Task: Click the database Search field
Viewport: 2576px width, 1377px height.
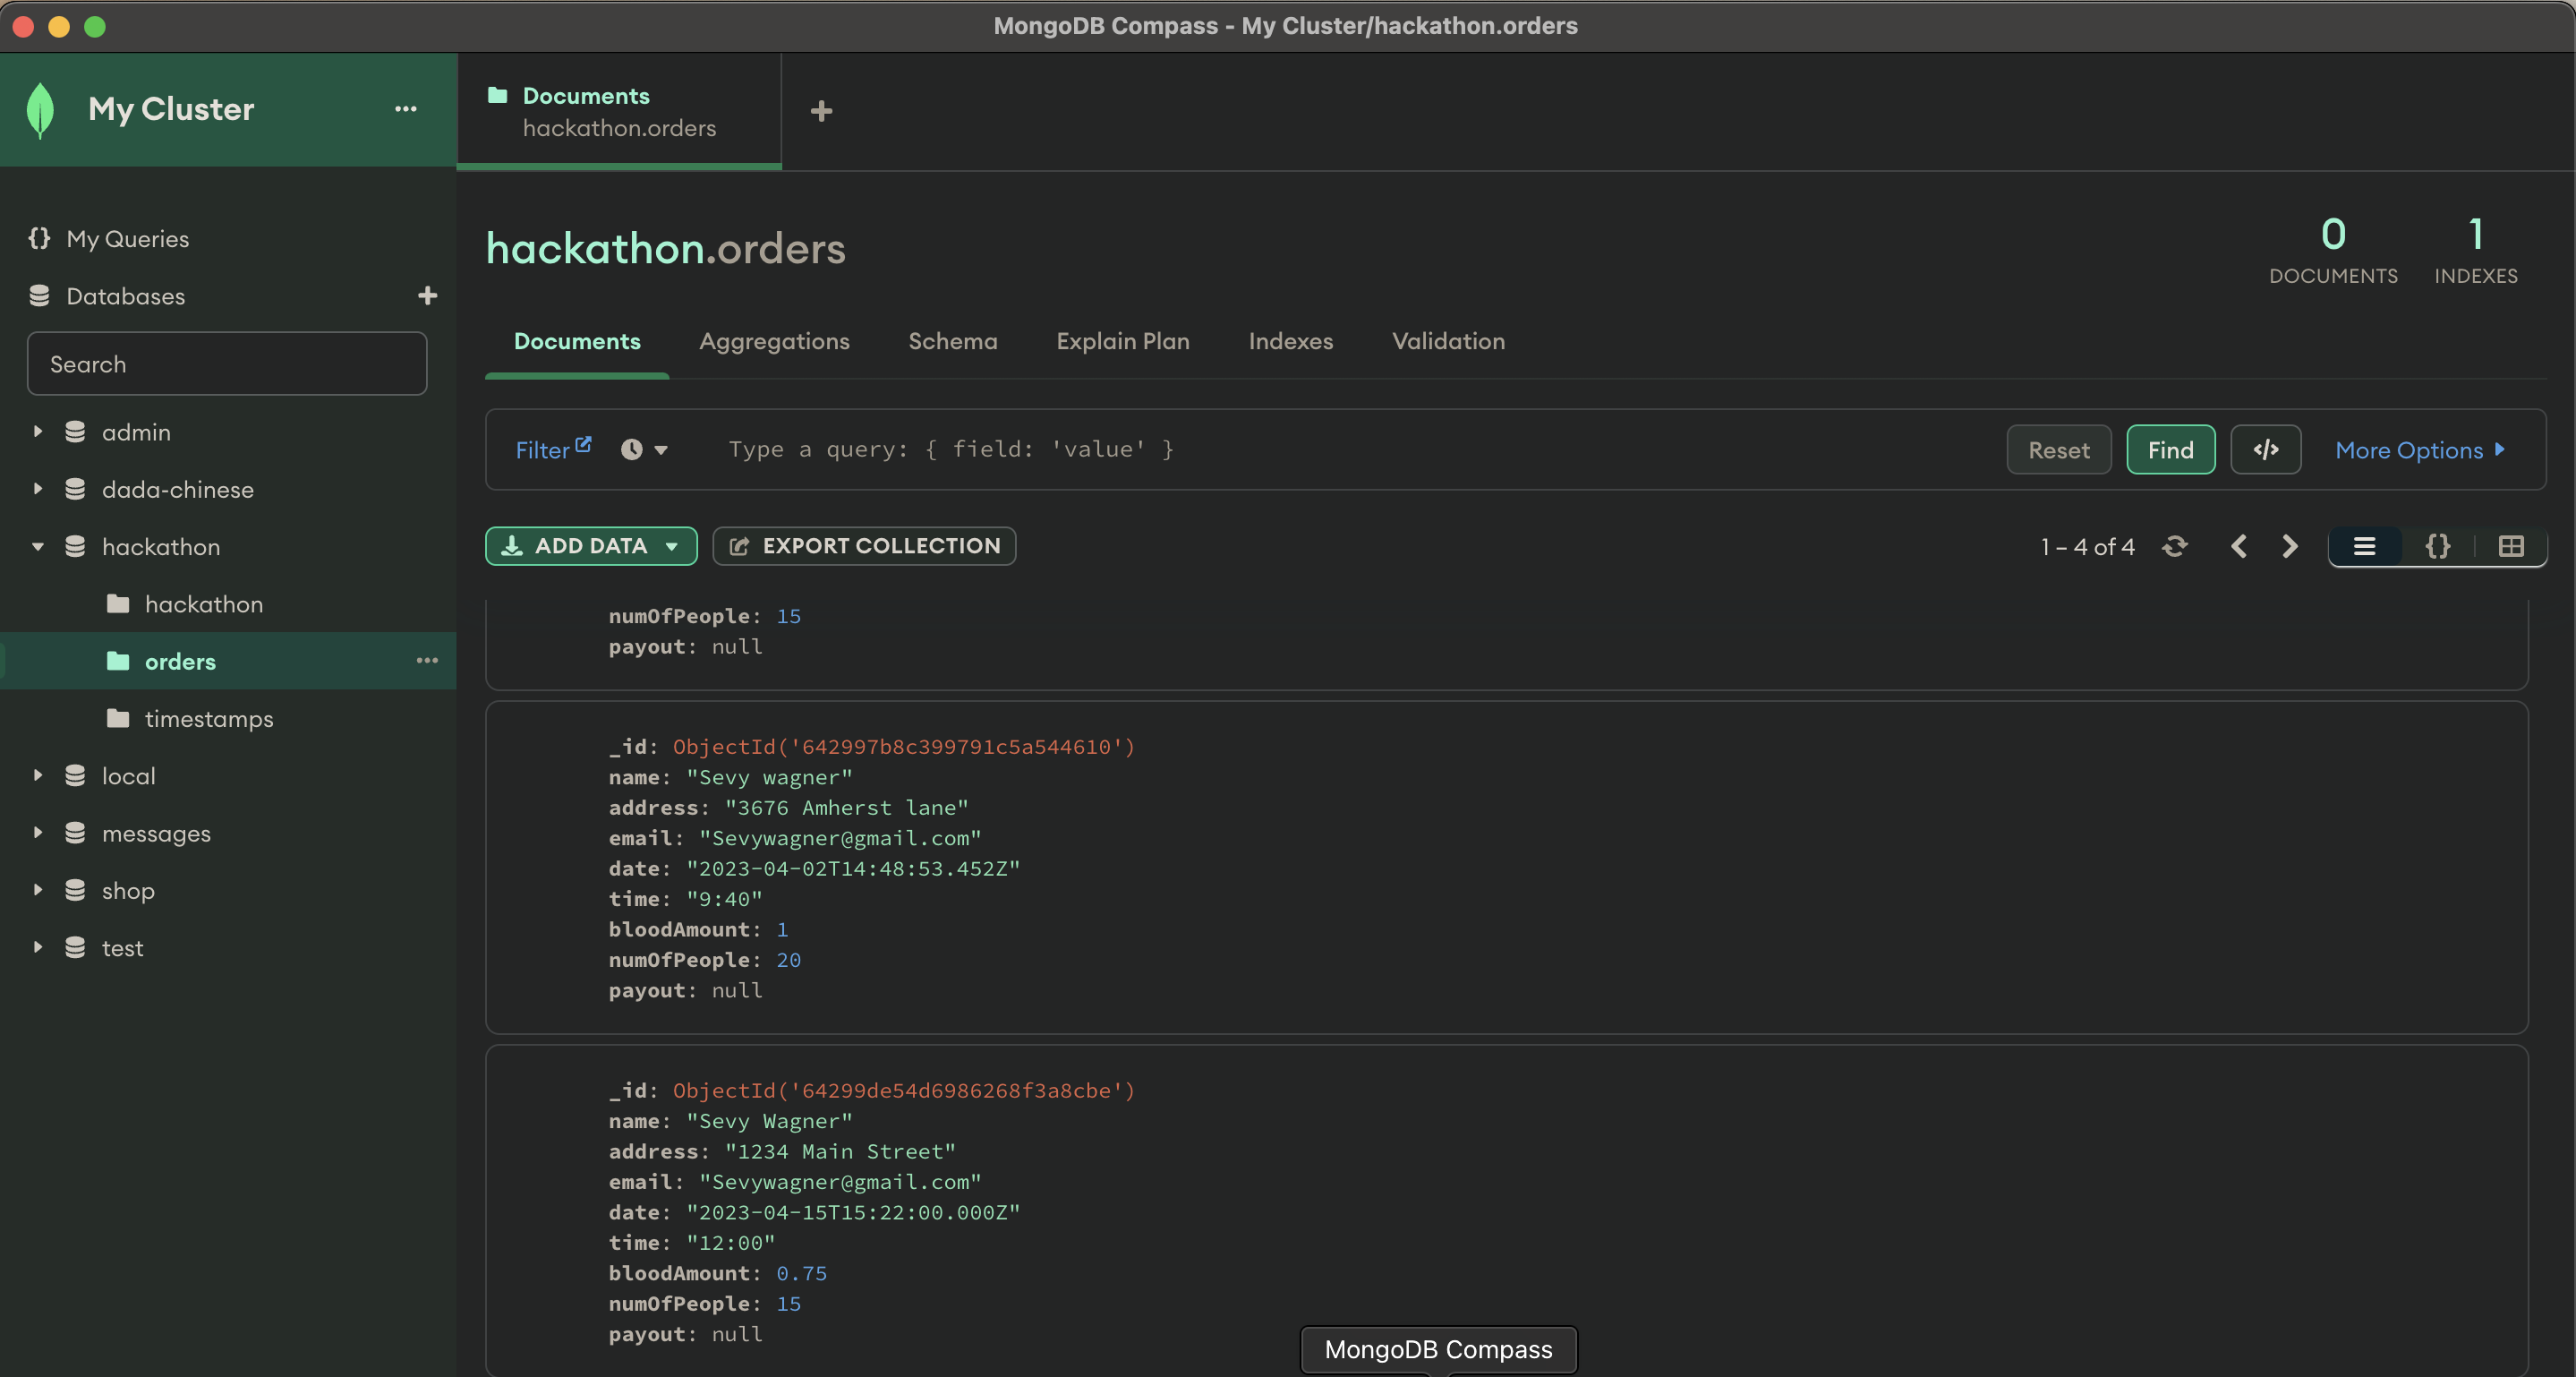Action: tap(227, 364)
